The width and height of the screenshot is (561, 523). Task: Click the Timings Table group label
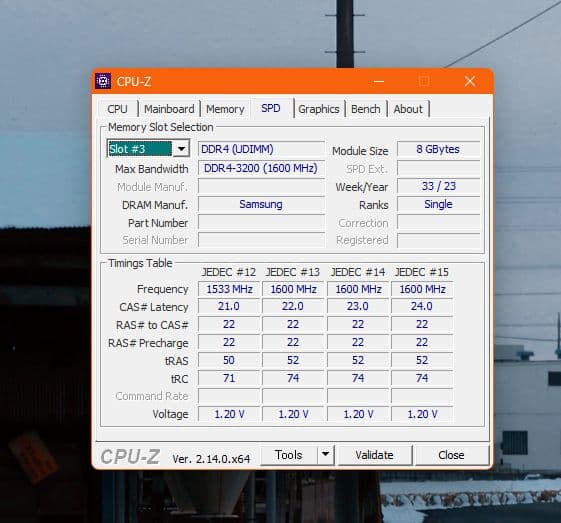coord(140,263)
